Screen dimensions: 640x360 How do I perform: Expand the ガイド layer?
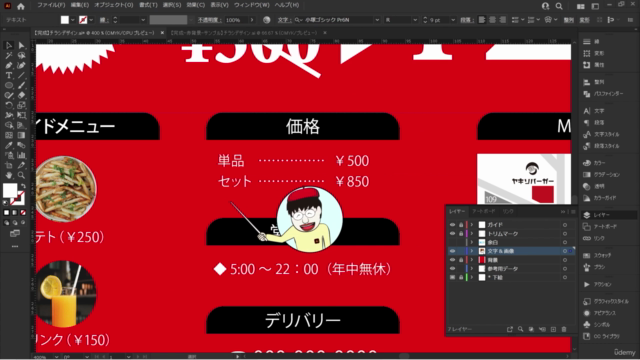tap(472, 225)
